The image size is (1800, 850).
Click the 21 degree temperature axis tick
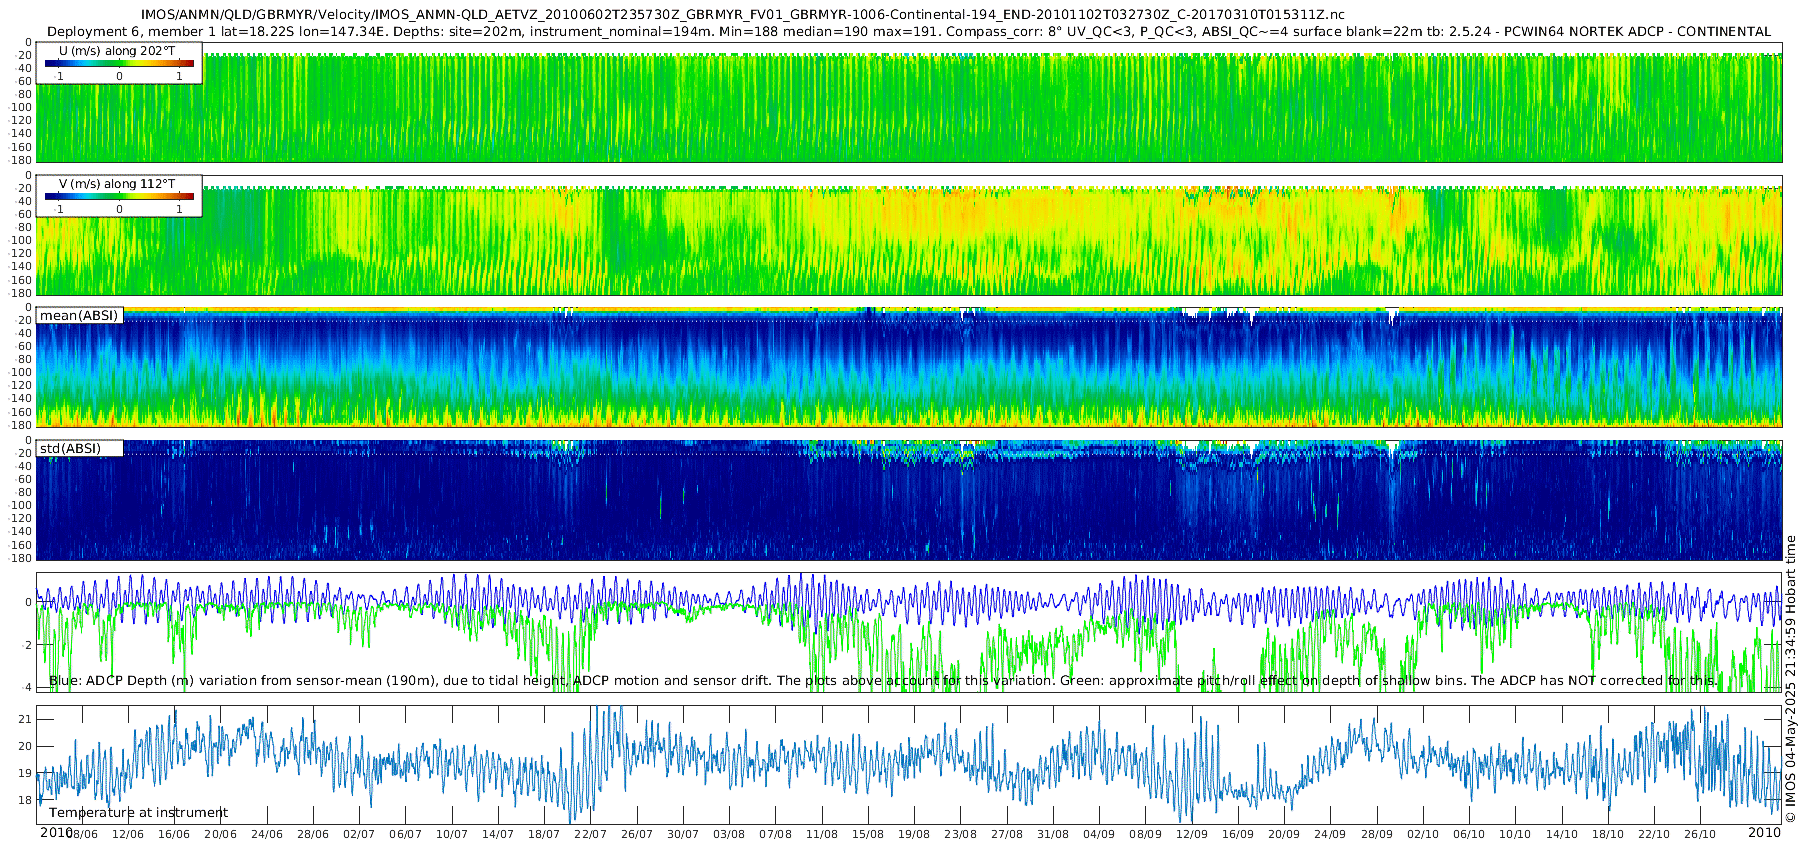point(26,720)
